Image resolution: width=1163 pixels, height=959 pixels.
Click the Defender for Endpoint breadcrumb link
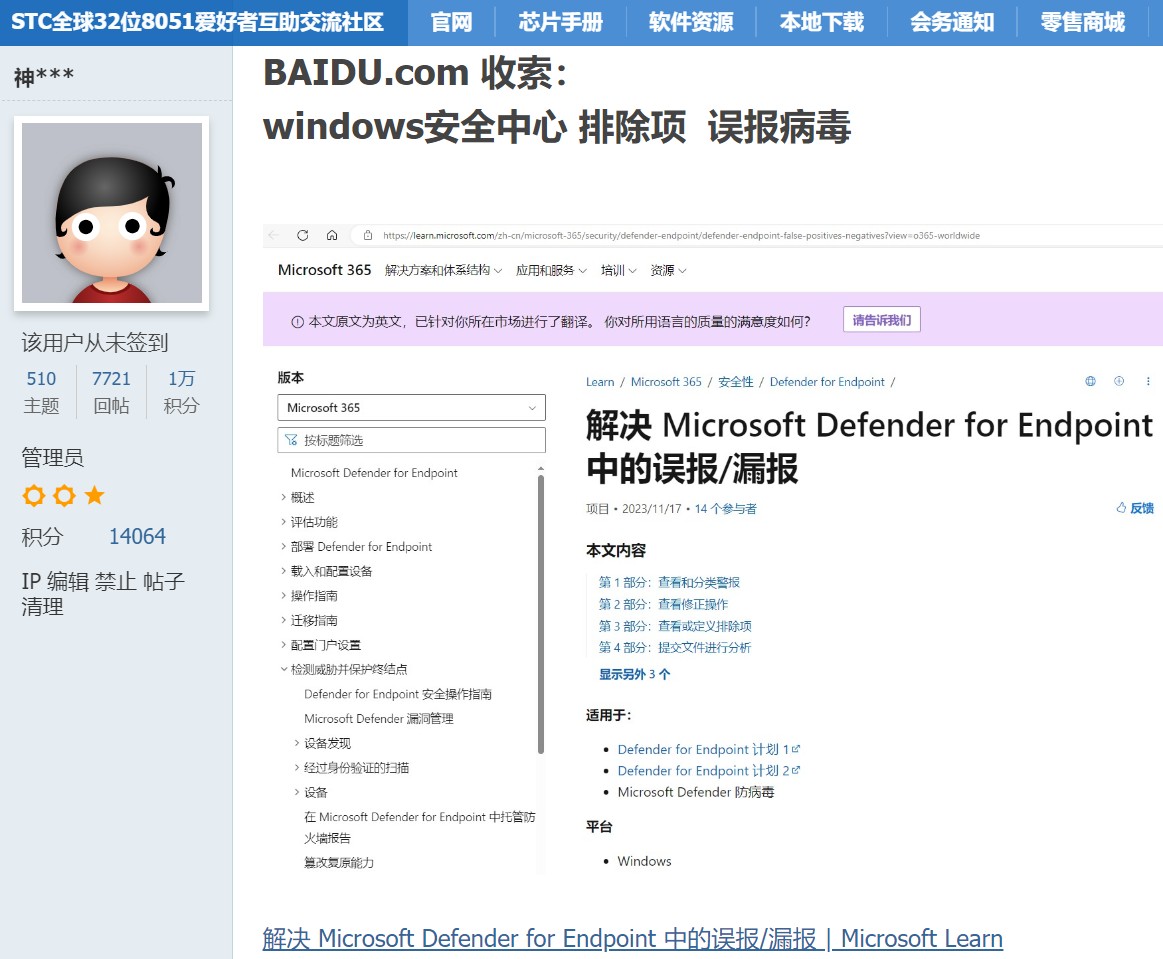(827, 382)
